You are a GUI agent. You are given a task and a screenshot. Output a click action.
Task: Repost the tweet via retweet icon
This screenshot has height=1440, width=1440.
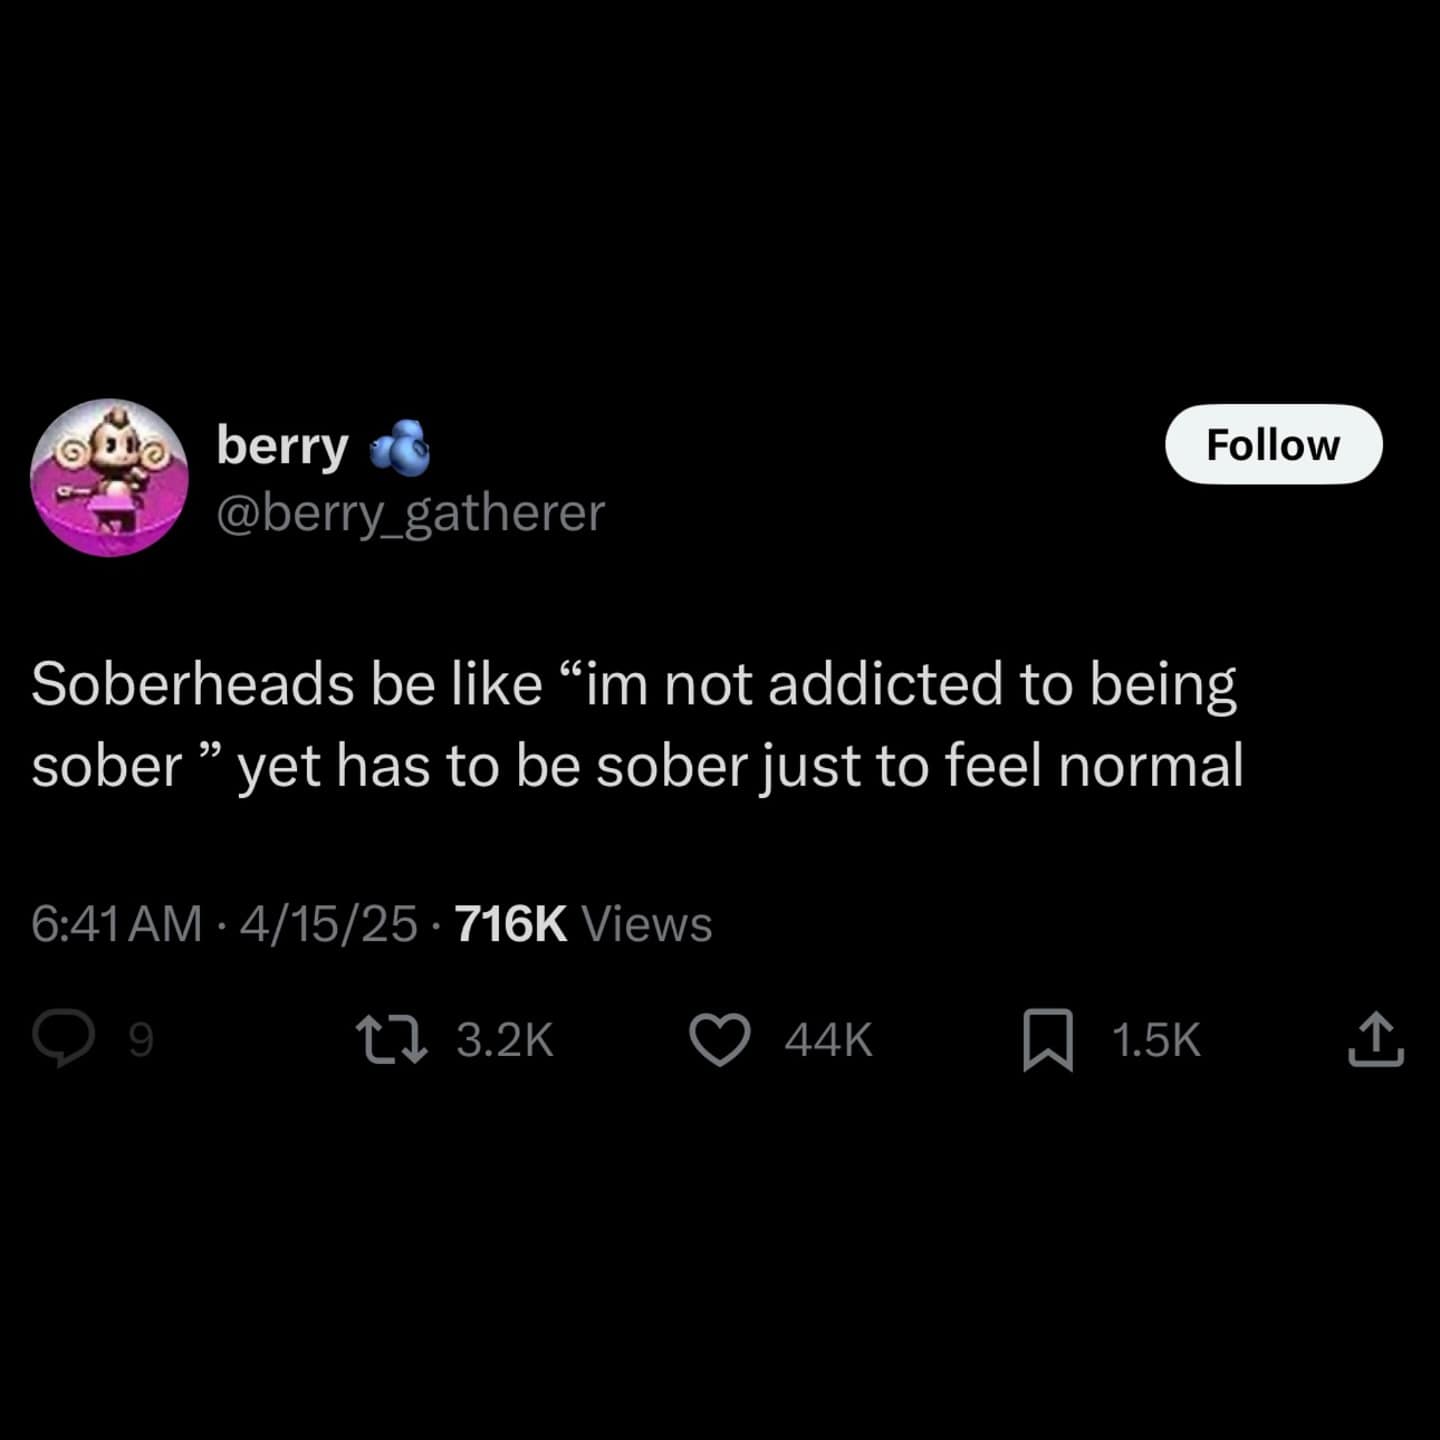pos(394,1040)
